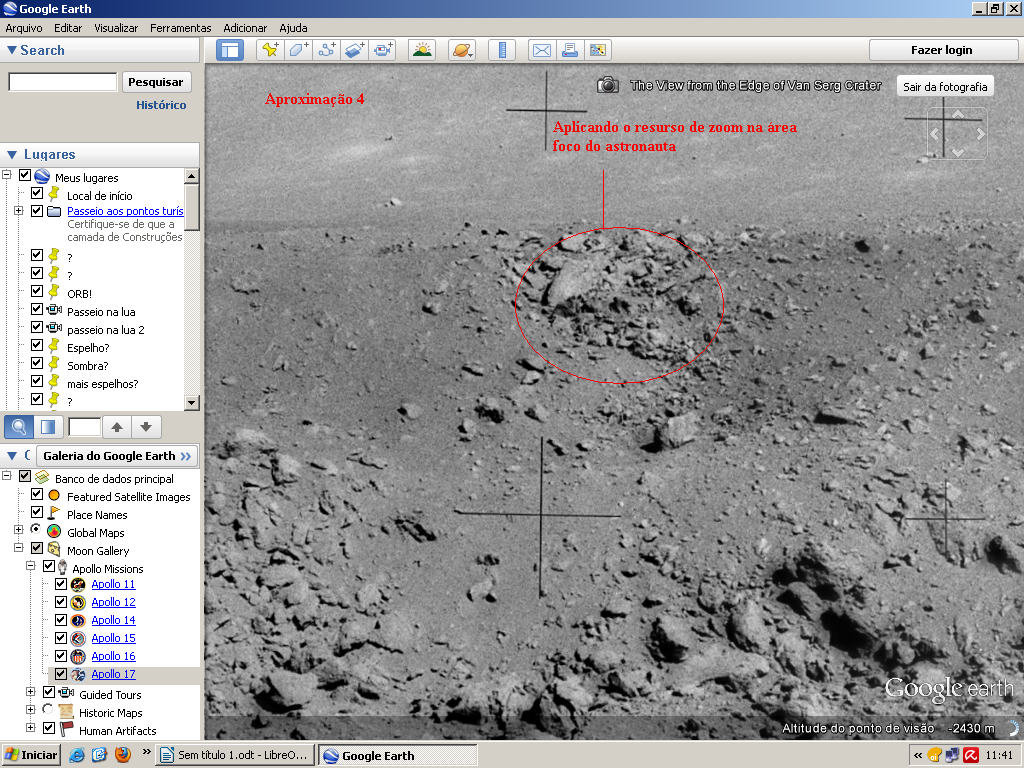Move item up with the up arrow
This screenshot has width=1024, height=768.
pos(117,427)
